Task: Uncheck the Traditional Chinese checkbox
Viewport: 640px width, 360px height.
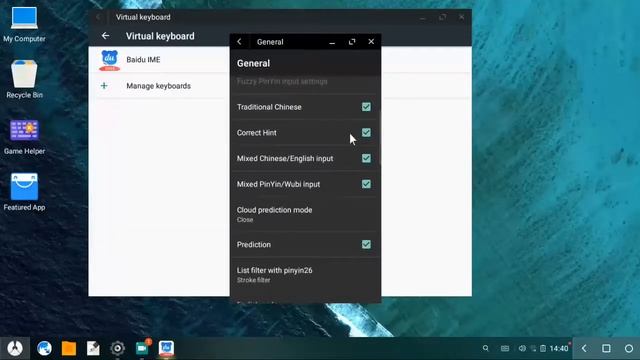Action: [366, 107]
